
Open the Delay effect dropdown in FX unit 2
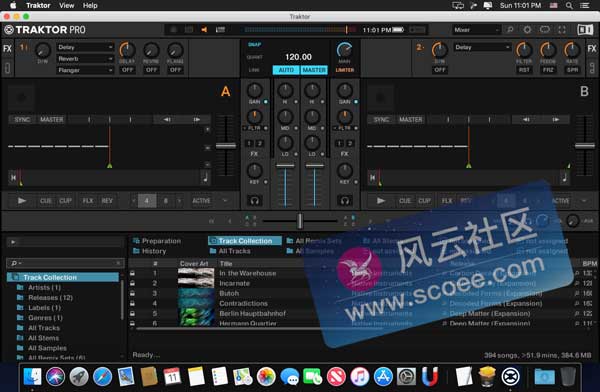pos(482,47)
